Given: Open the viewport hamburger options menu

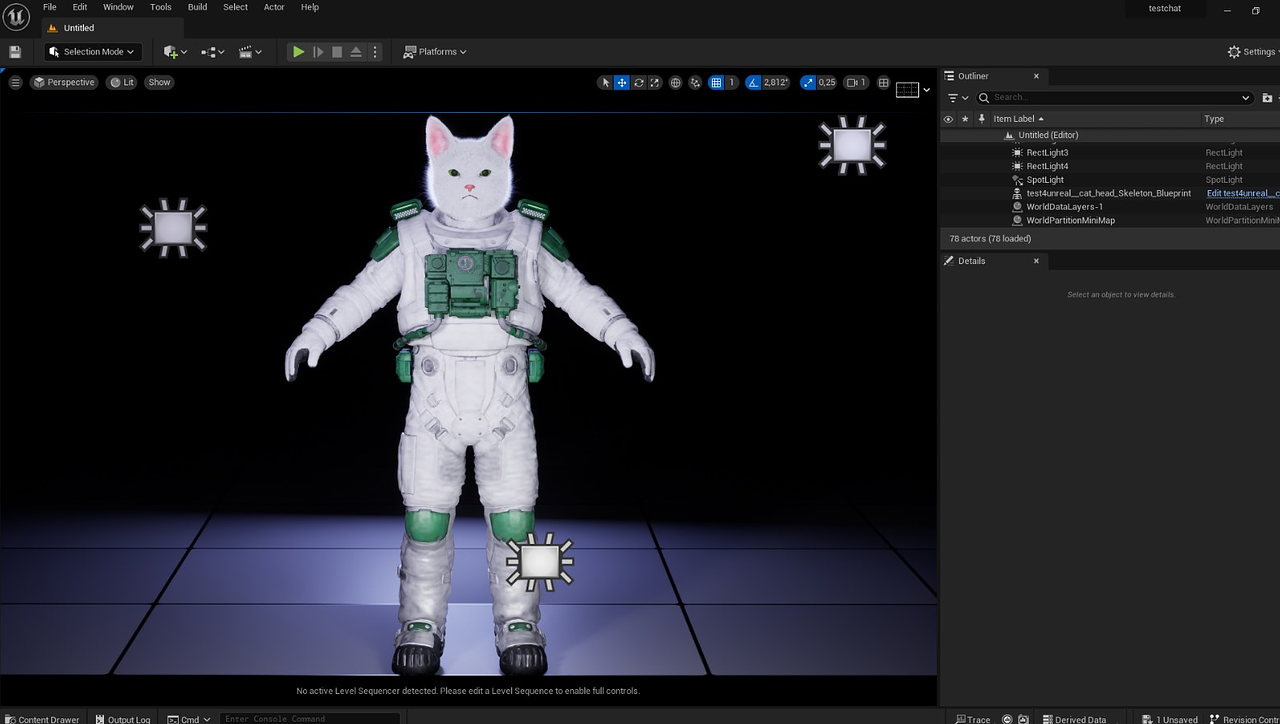Looking at the screenshot, I should [15, 83].
